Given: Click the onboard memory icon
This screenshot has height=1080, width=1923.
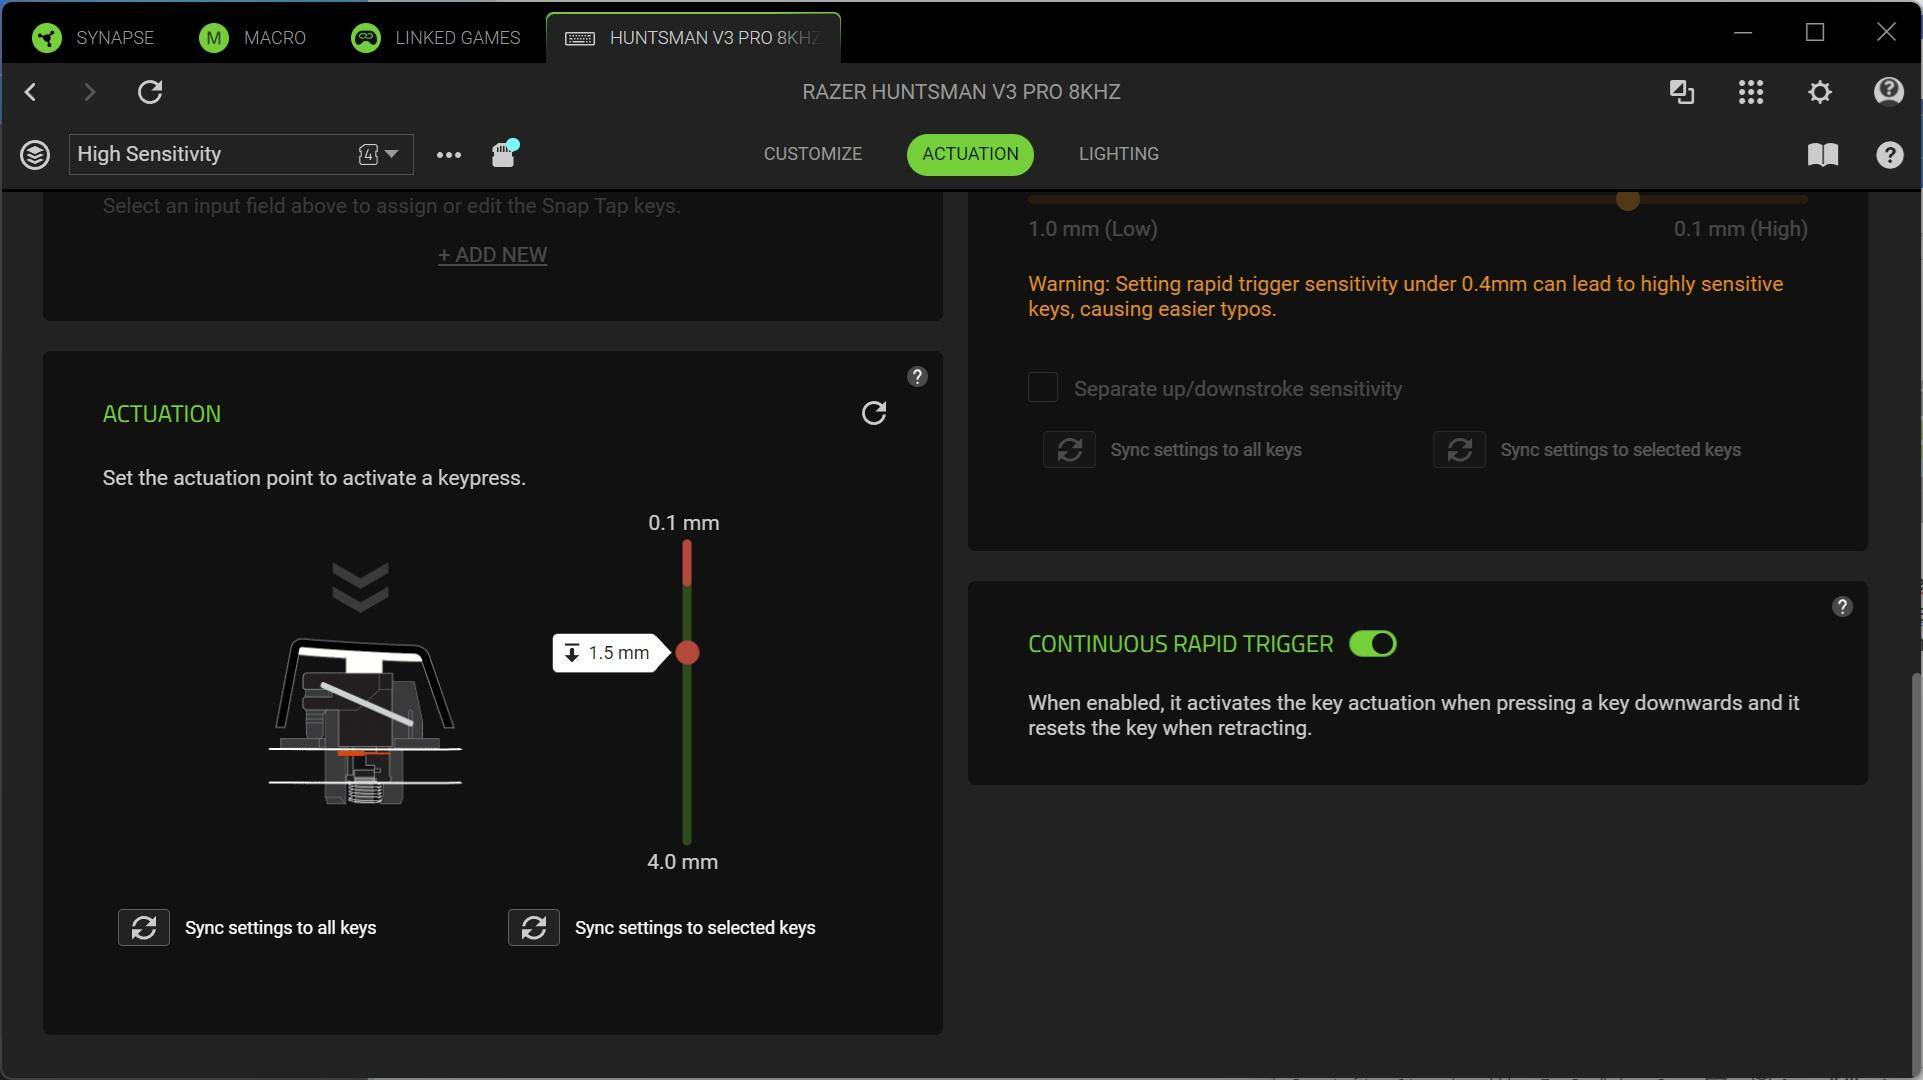Looking at the screenshot, I should (x=501, y=155).
